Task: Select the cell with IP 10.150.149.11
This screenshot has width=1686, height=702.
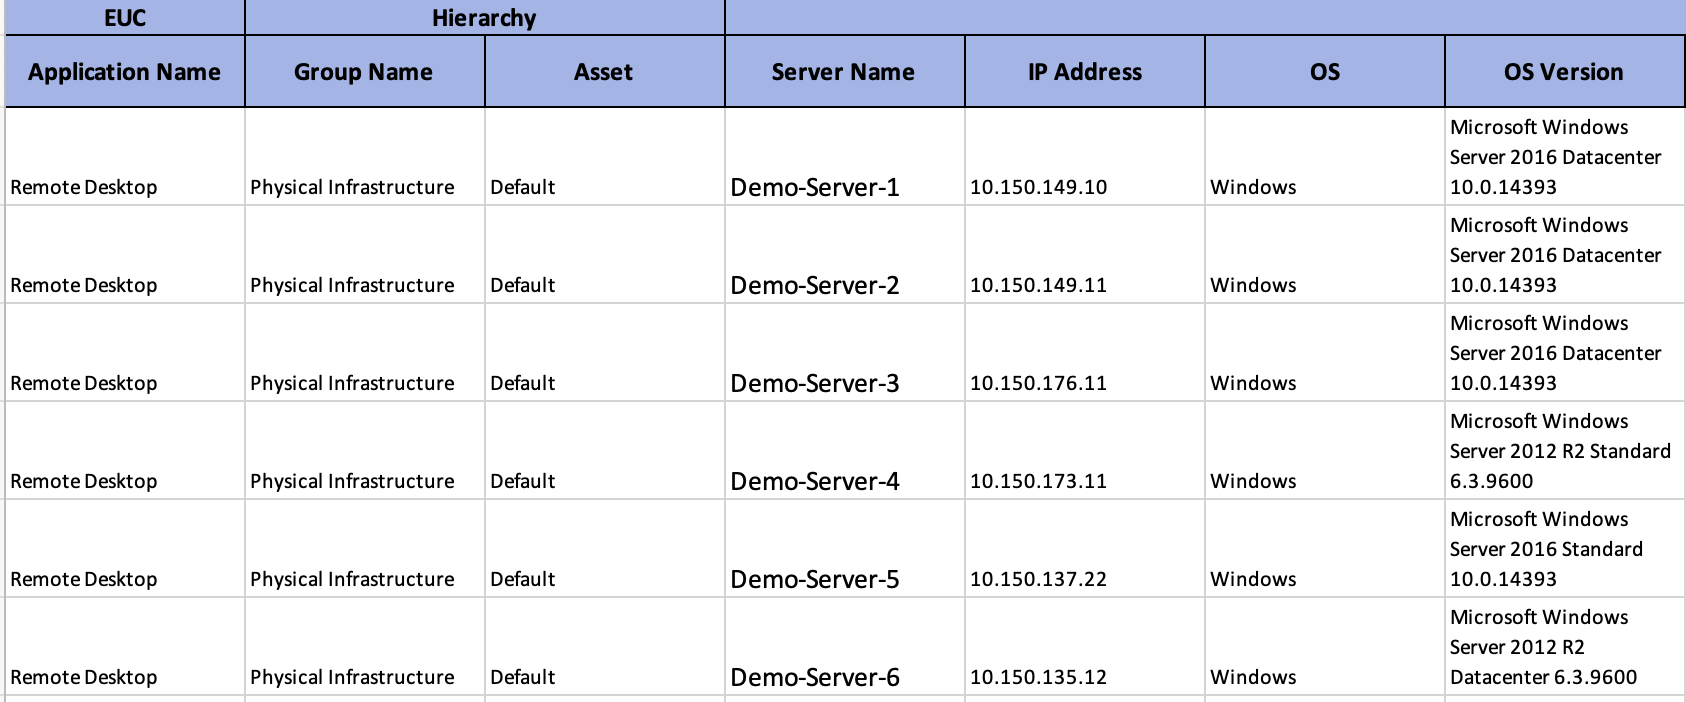Action: pos(1038,285)
